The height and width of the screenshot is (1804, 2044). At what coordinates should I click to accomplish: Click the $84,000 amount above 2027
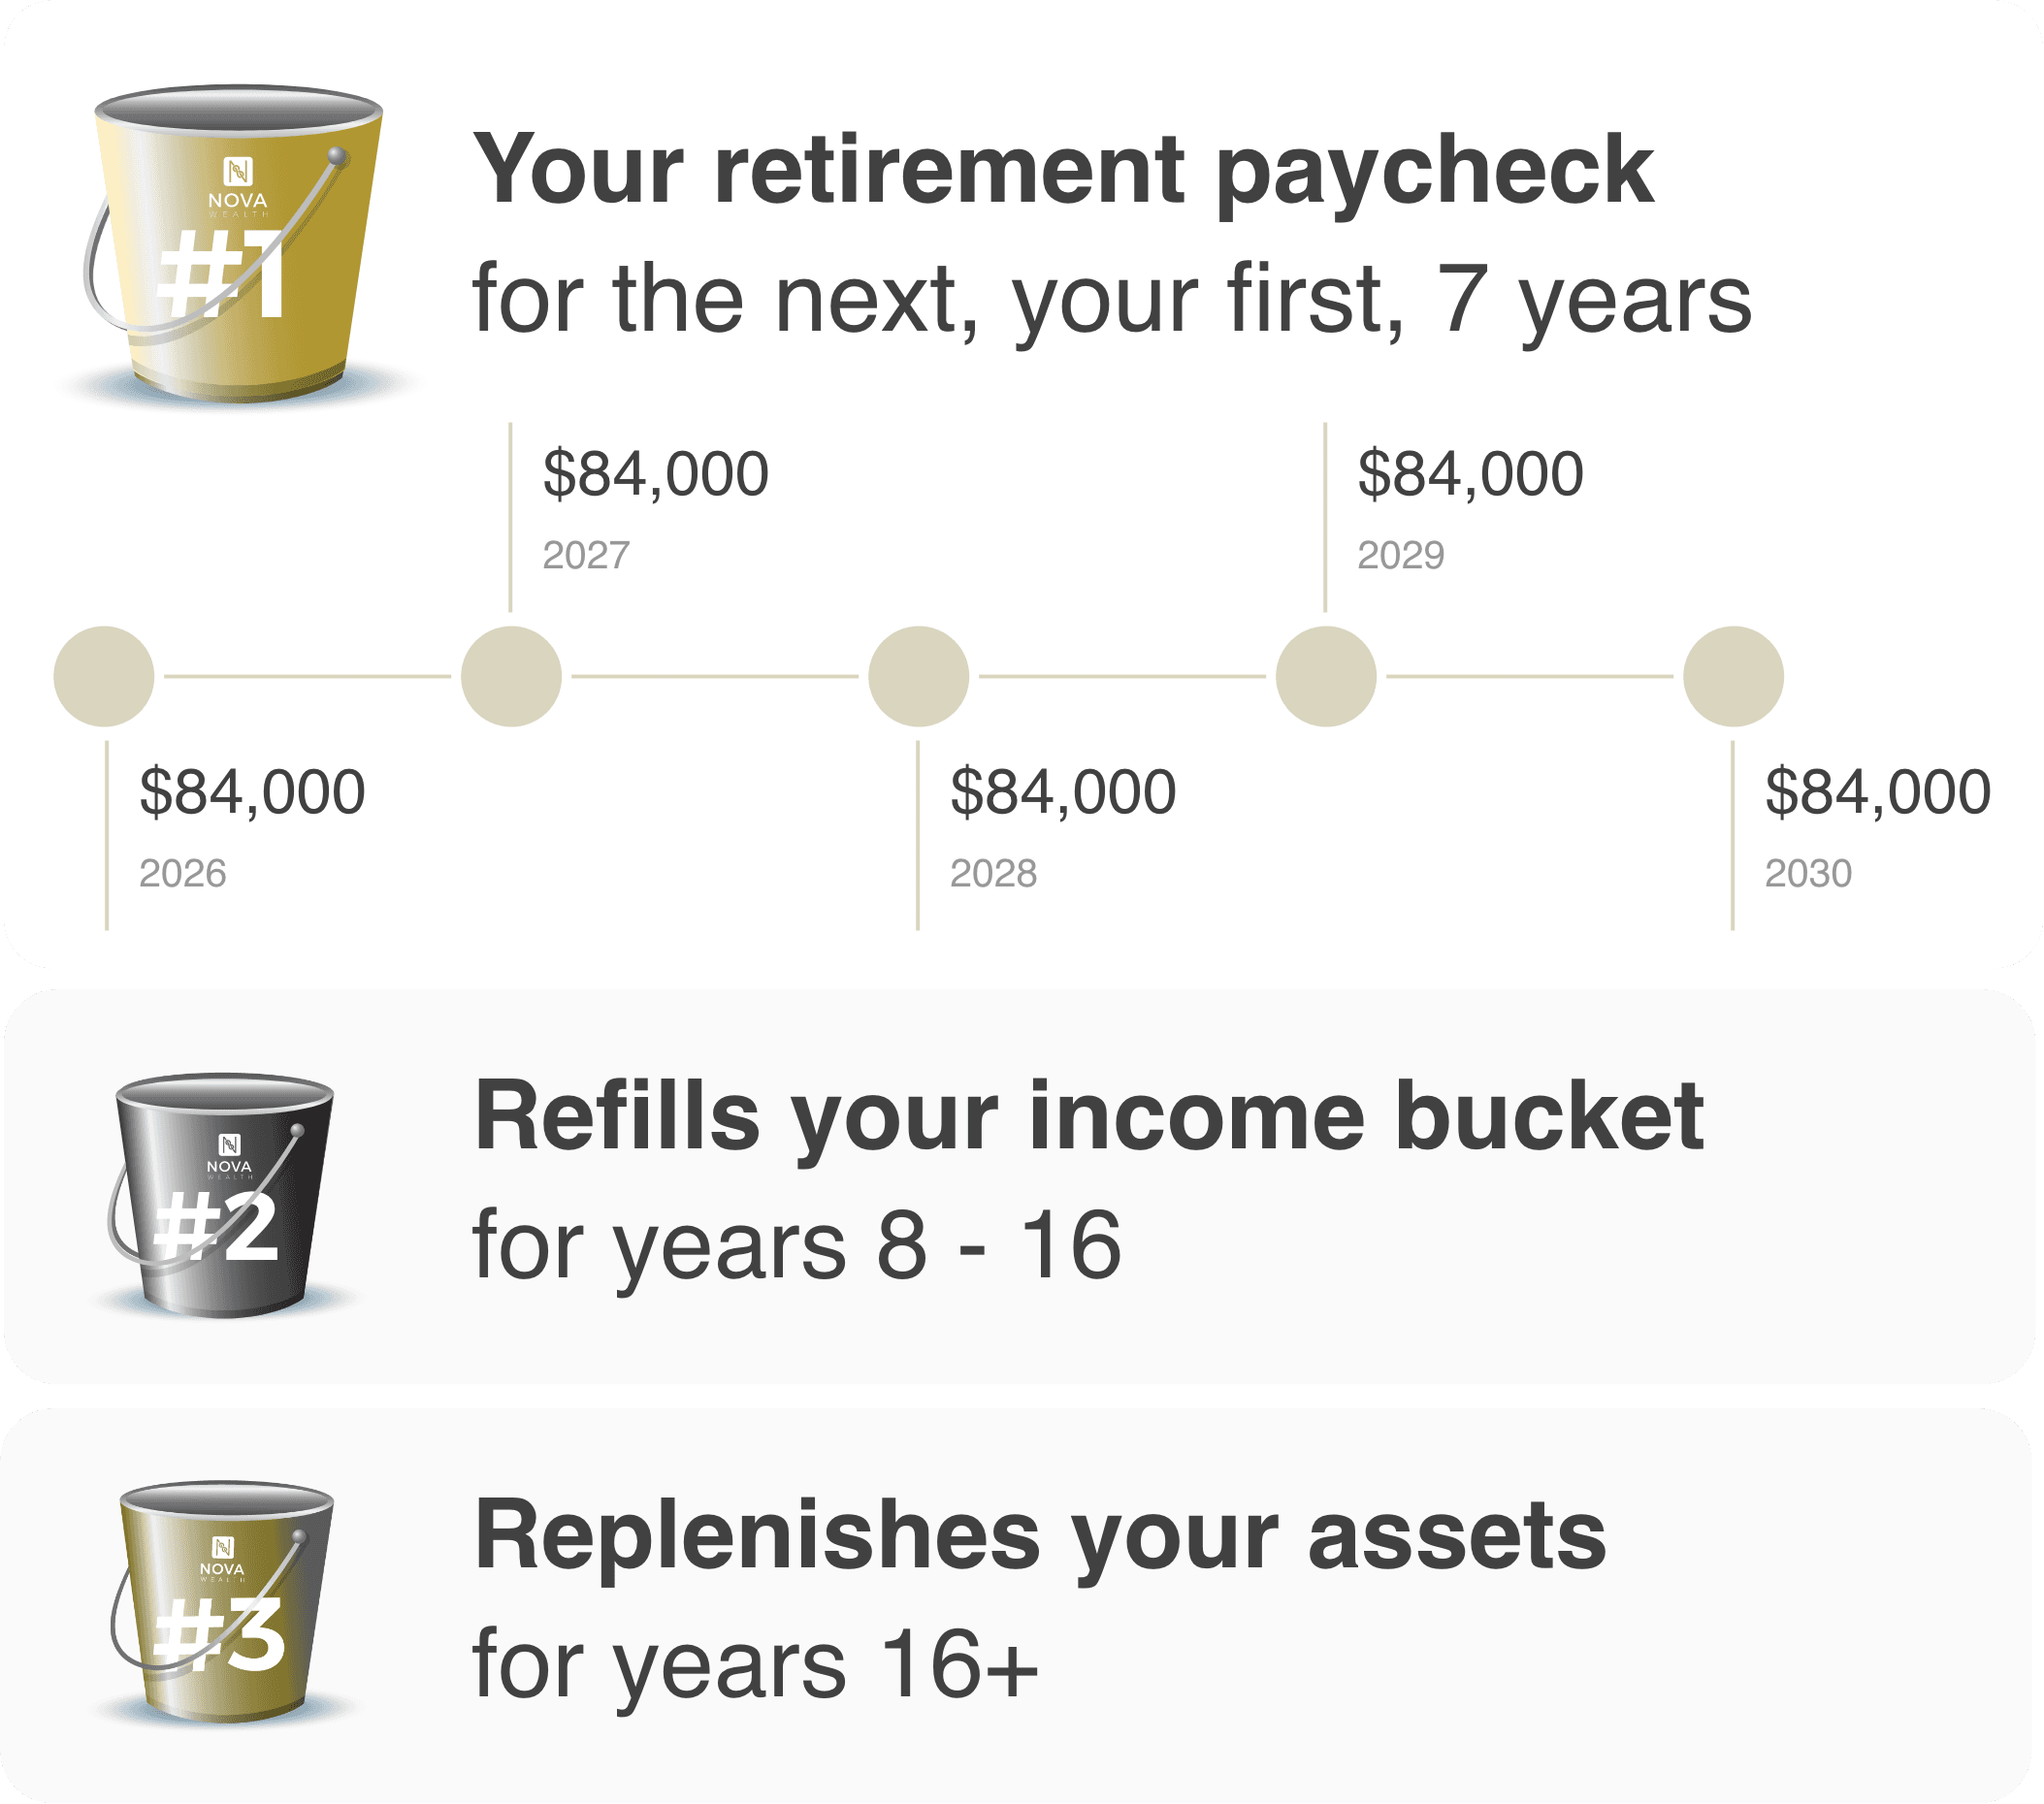pos(655,474)
